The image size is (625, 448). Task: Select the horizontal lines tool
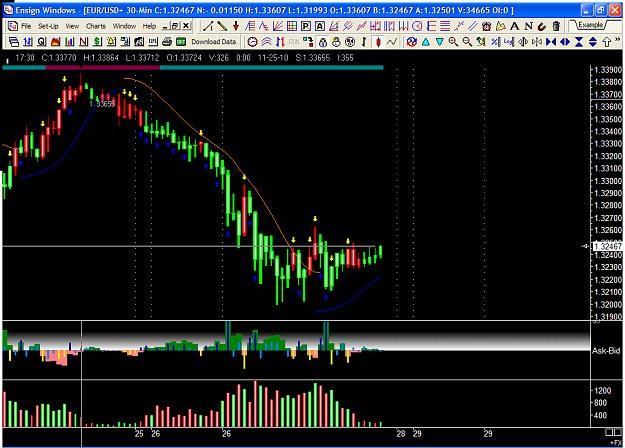tap(445, 26)
